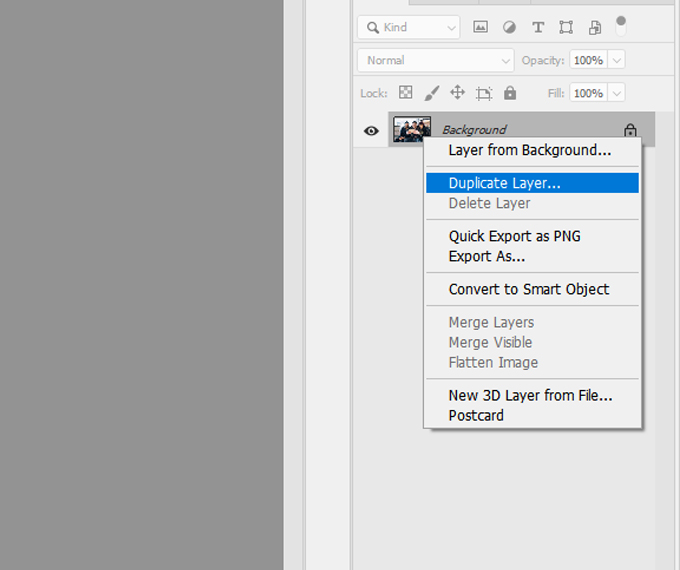Expand the Opacity slider arrow
The width and height of the screenshot is (680, 570).
coord(617,60)
